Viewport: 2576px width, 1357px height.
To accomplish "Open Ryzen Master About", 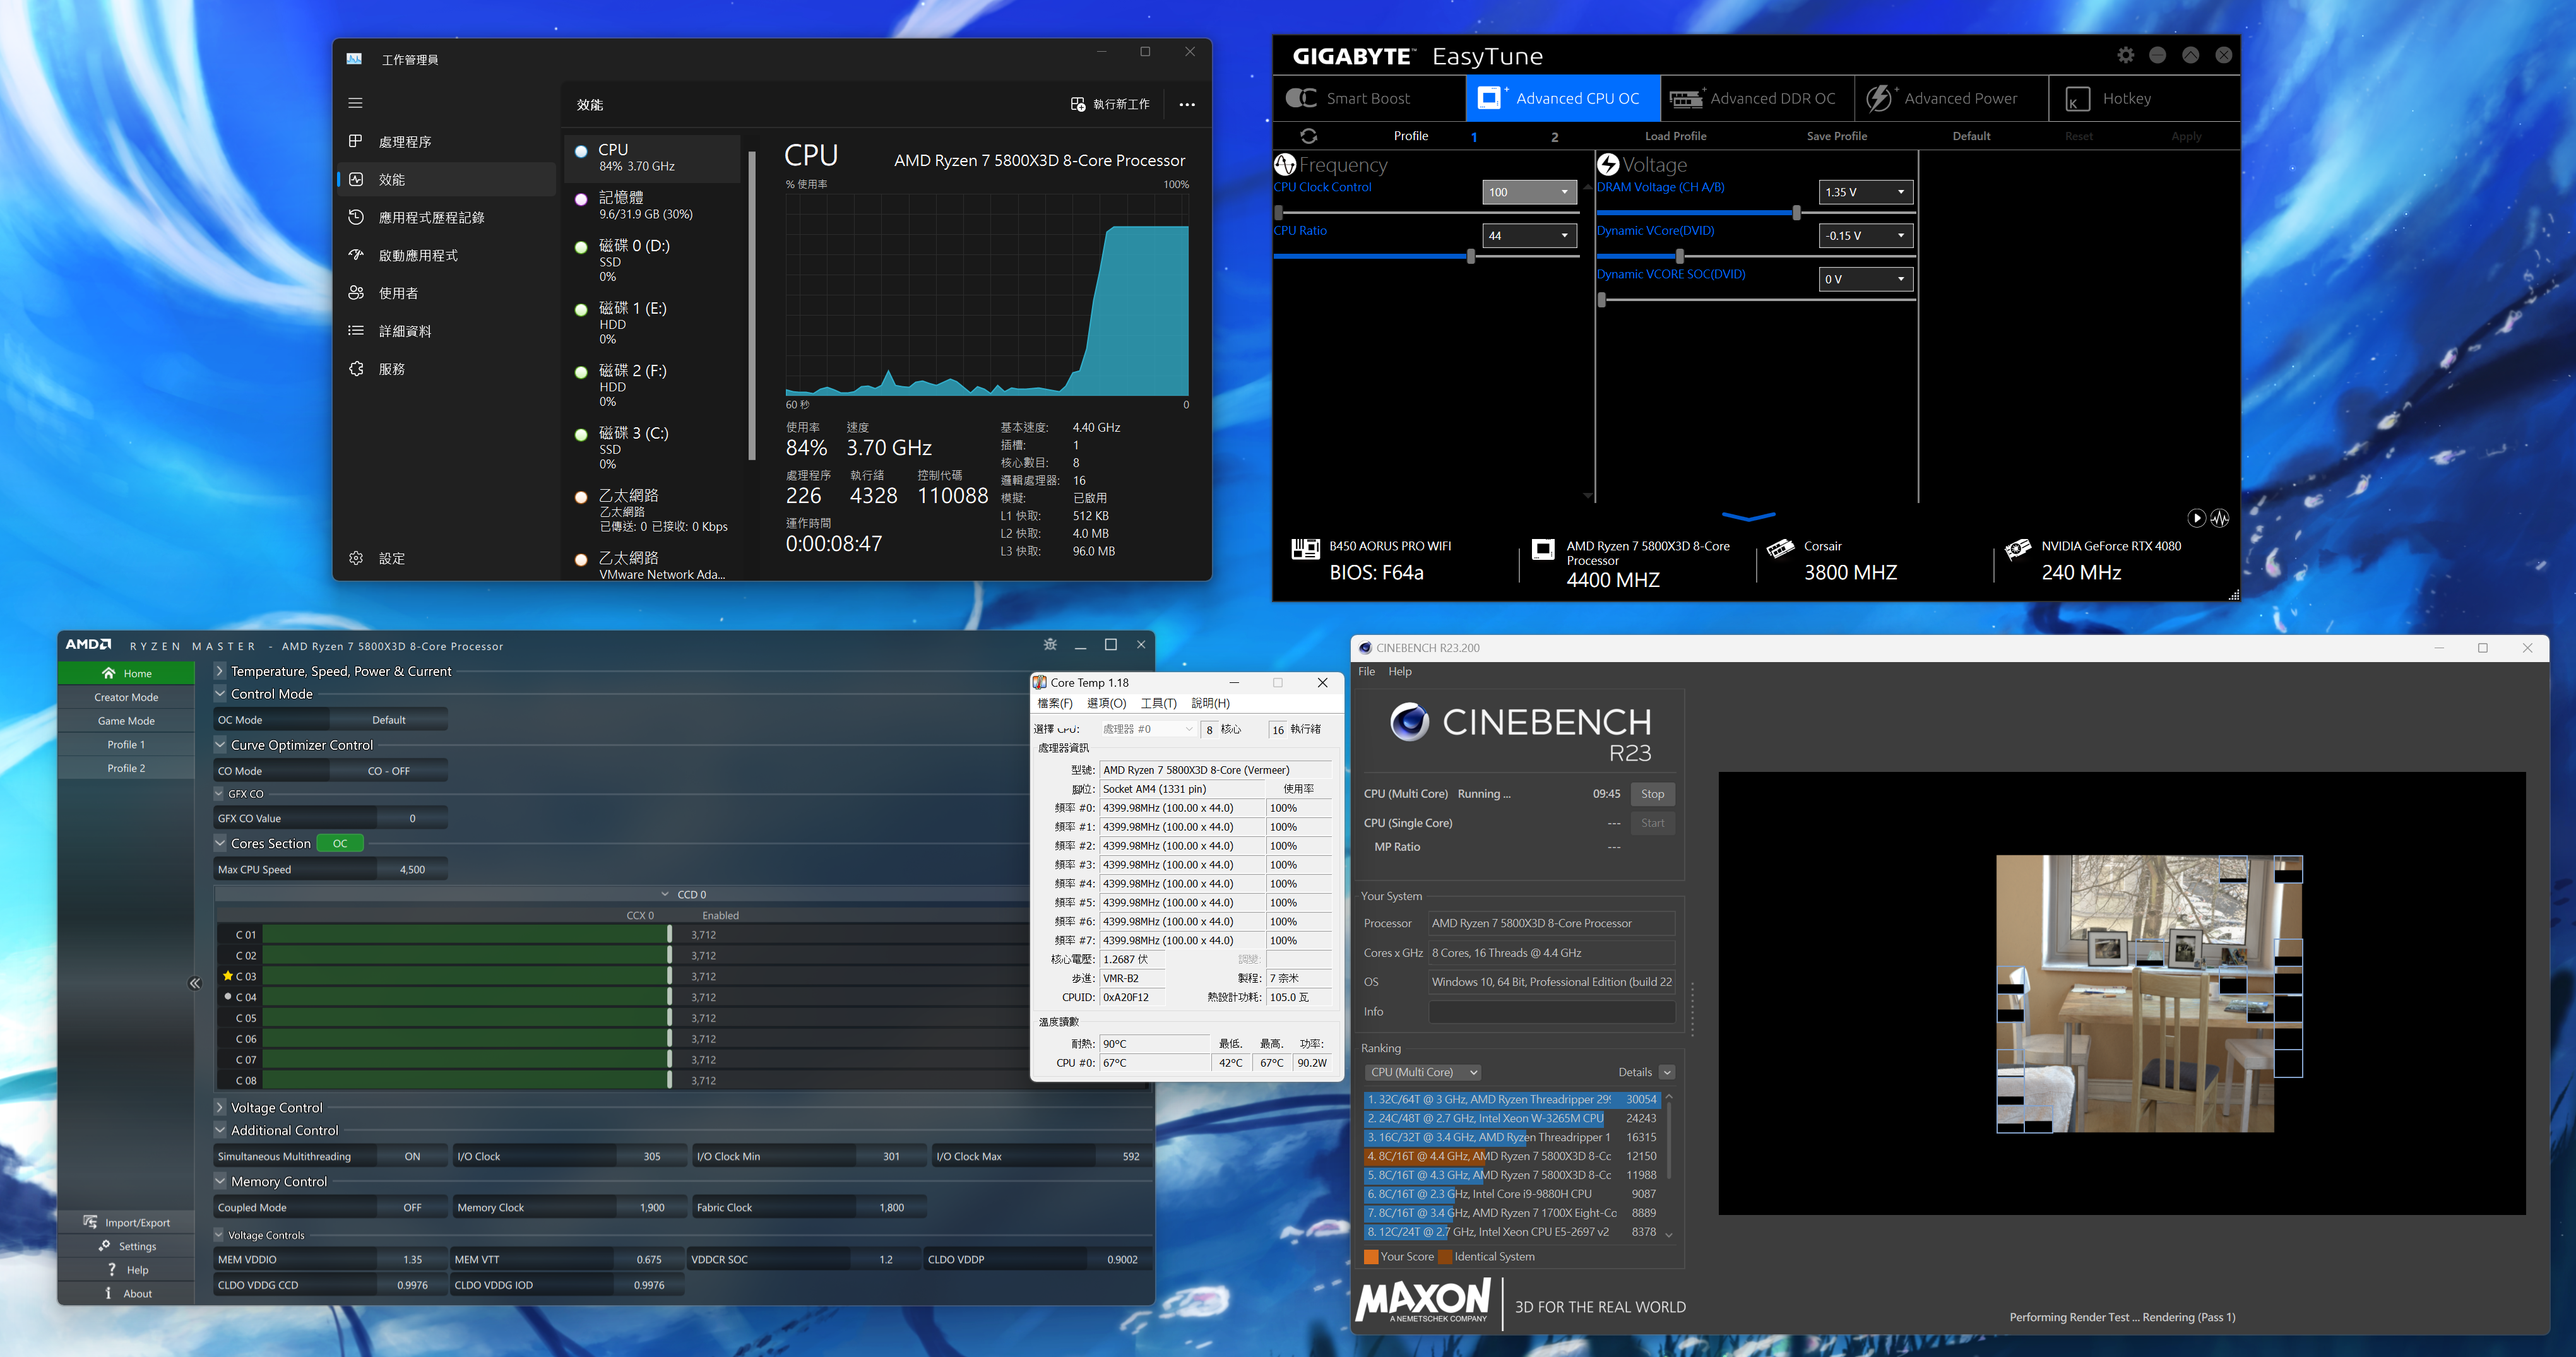I will (128, 1293).
